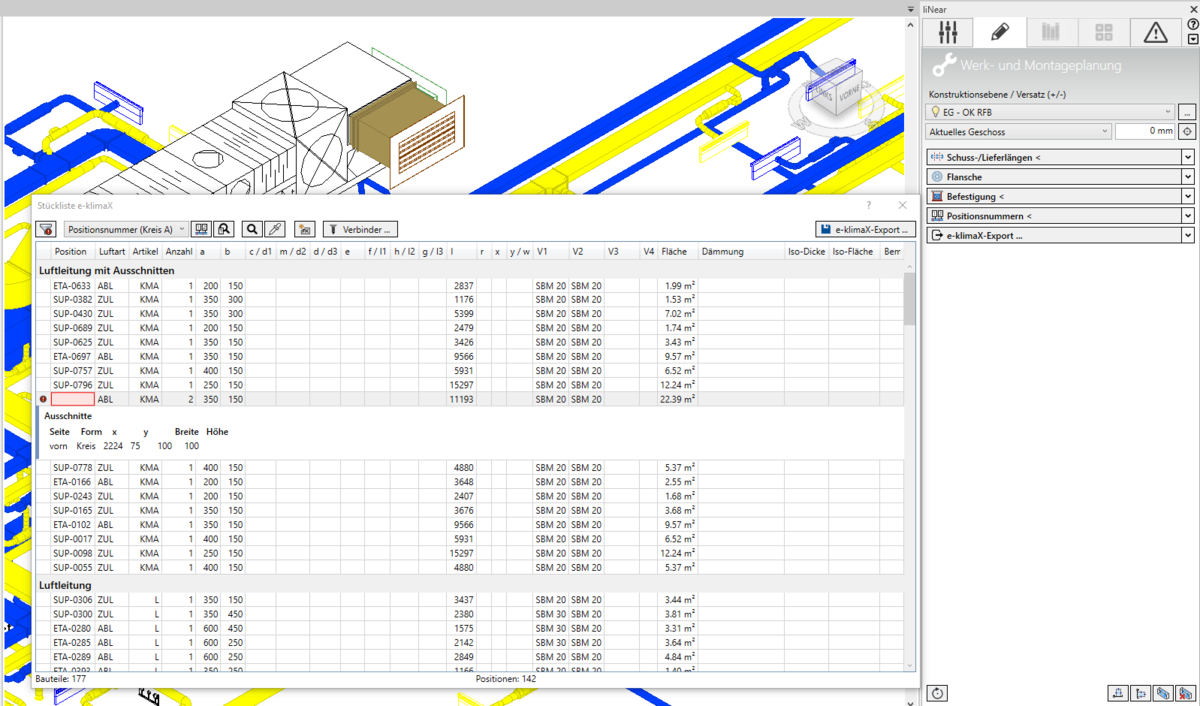This screenshot has height=706, width=1200.
Task: Click the e-klimaX-Export button in Stückliste
Action: 865,230
